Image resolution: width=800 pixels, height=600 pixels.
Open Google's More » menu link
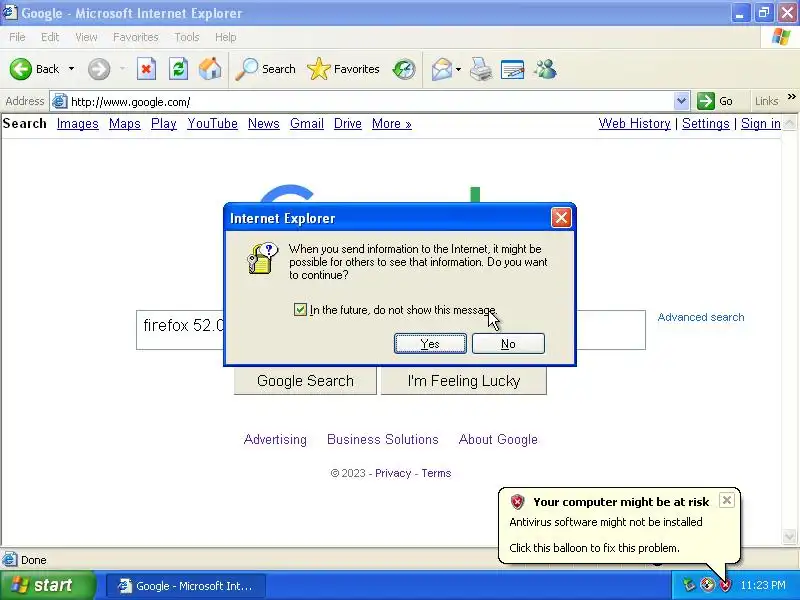click(x=391, y=123)
